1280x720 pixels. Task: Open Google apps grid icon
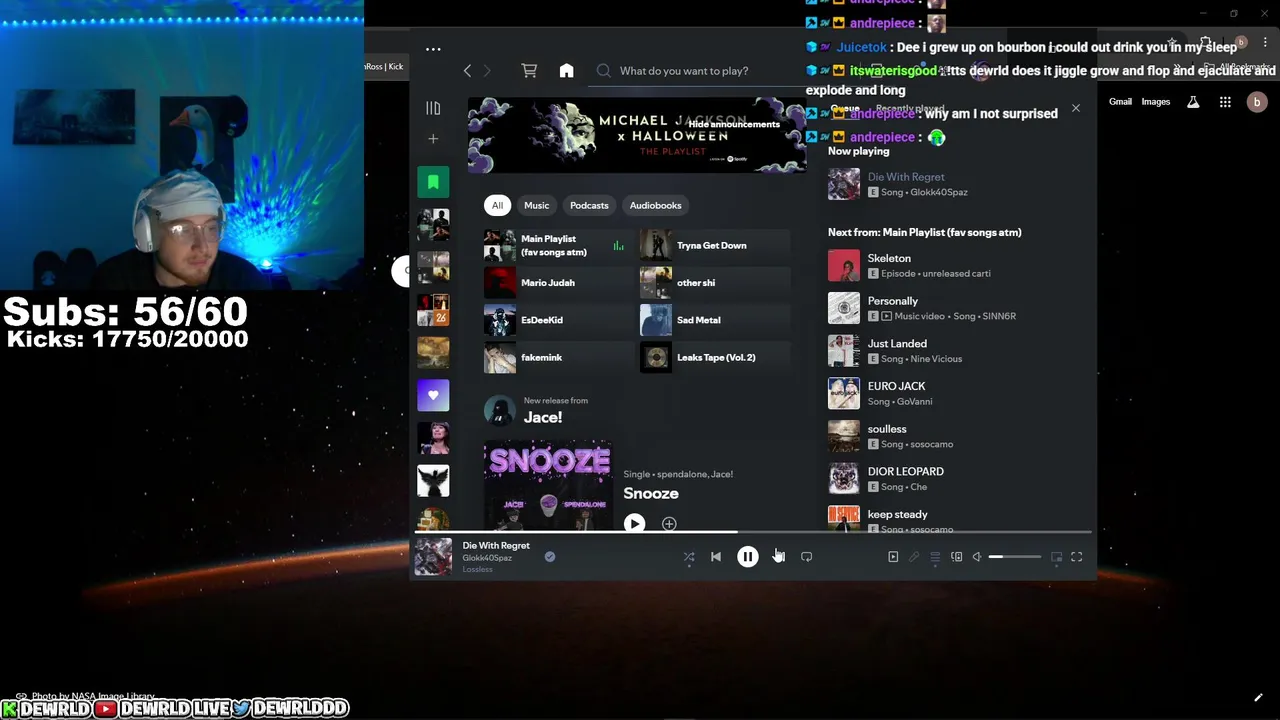point(1225,102)
